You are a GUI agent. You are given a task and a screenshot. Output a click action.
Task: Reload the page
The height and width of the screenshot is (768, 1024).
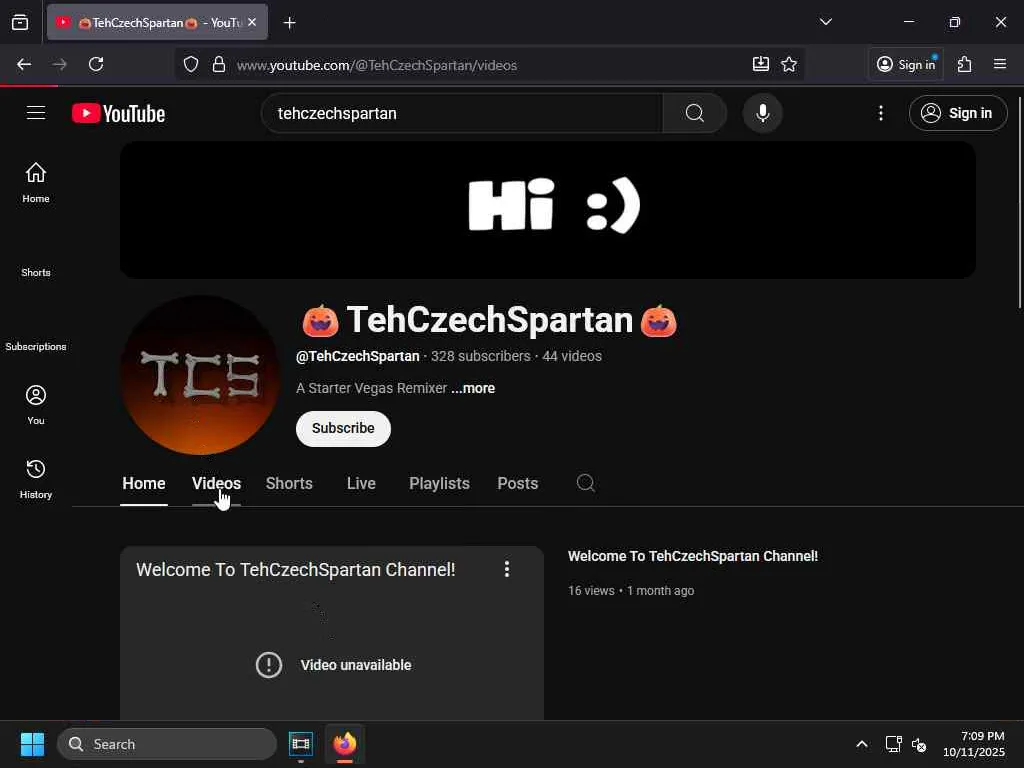click(96, 64)
